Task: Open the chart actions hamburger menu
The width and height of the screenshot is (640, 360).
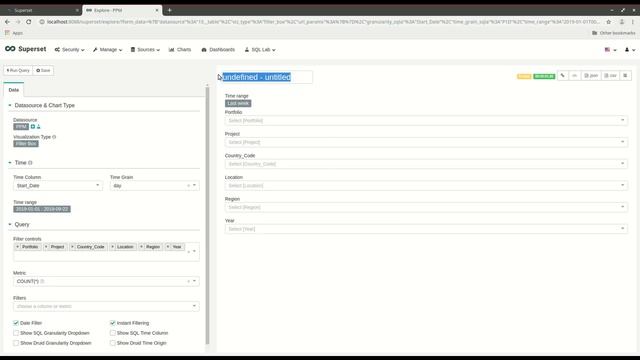Action: coord(625,76)
